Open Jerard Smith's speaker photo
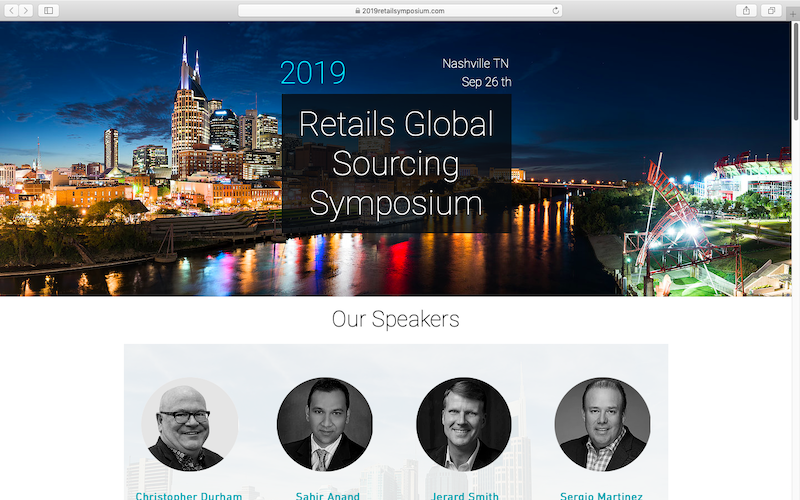The height and width of the screenshot is (500, 800). [x=464, y=424]
